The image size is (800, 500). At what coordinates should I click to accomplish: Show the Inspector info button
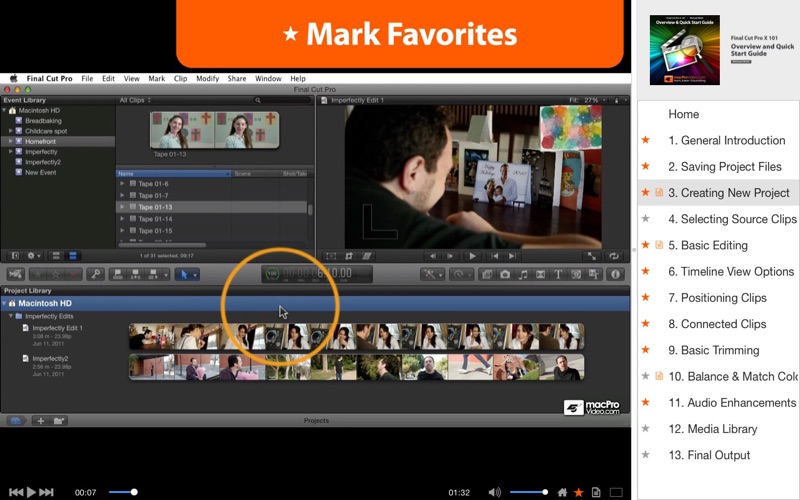tap(615, 274)
